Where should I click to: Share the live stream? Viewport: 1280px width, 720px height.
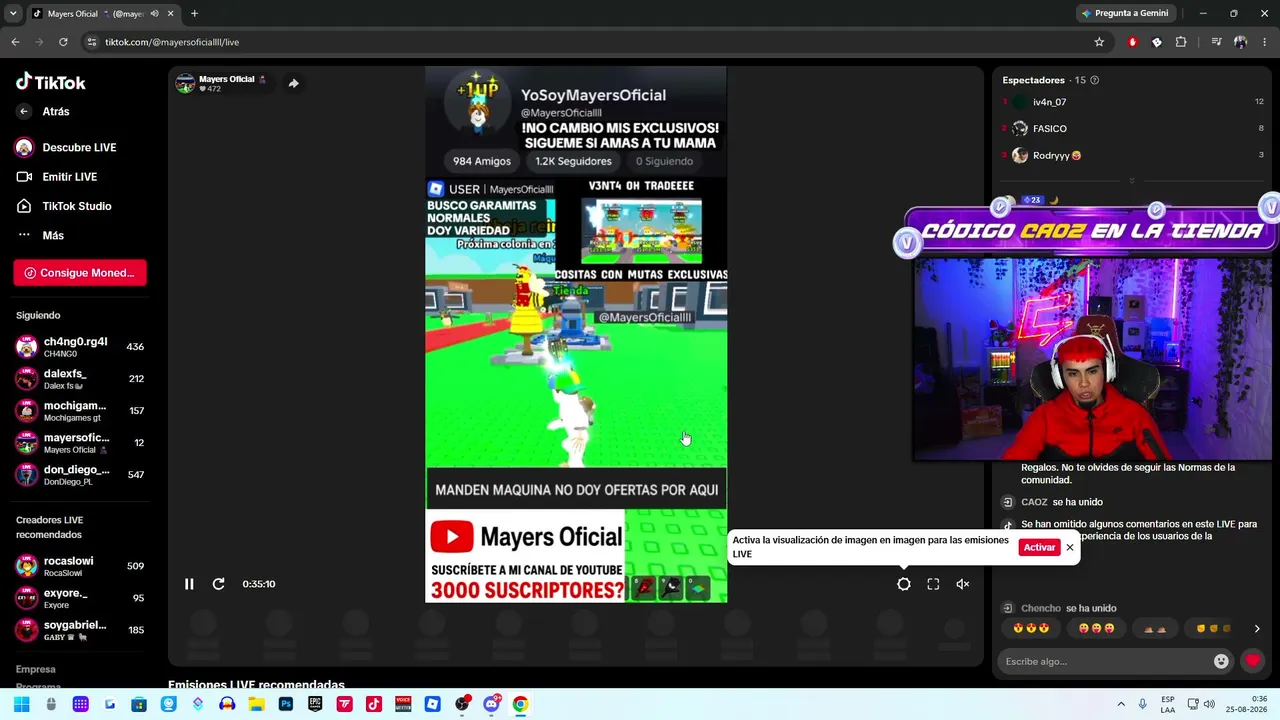(293, 84)
